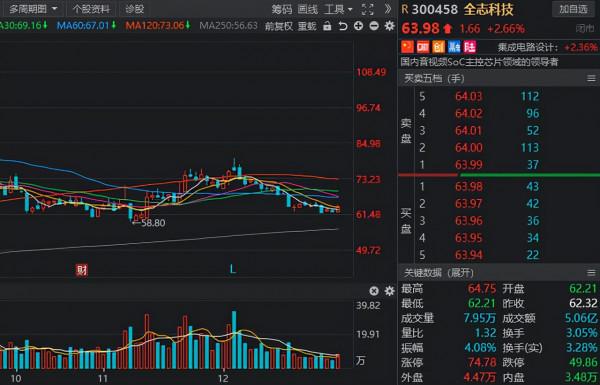Click the company description line
Image resolution: width=600 pixels, height=385 pixels.
coord(479,62)
